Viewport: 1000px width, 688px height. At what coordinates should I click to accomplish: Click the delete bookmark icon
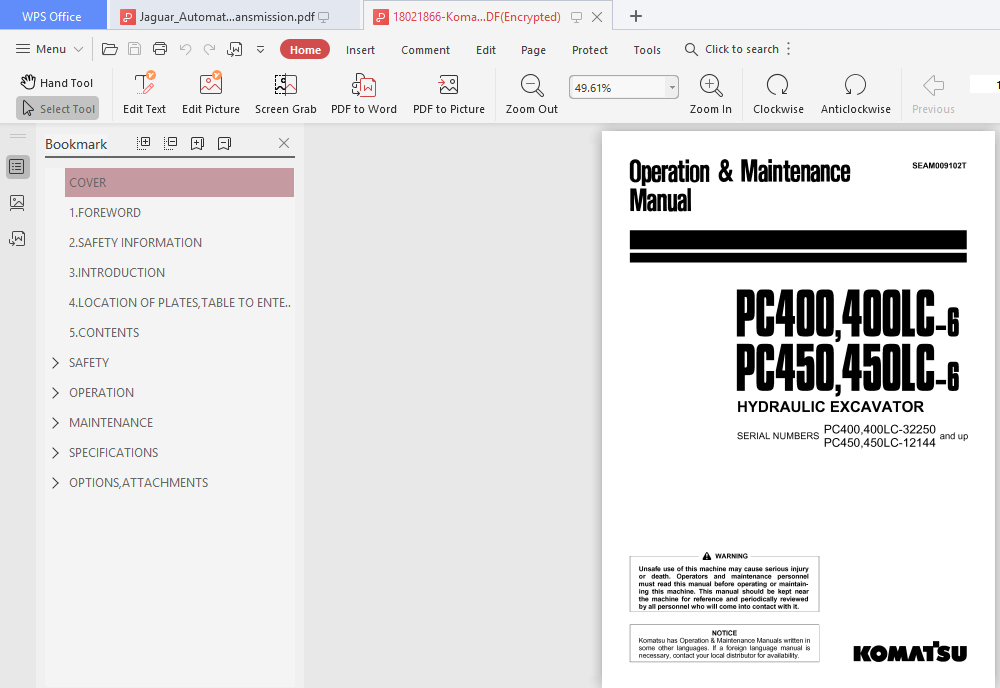point(224,143)
